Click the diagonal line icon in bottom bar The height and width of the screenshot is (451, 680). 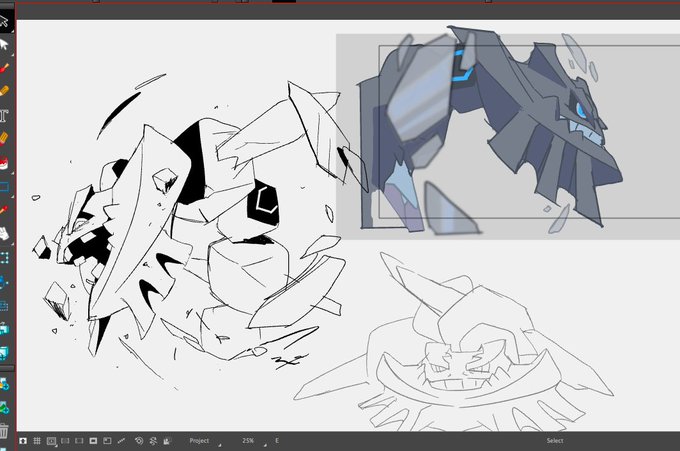coord(121,441)
